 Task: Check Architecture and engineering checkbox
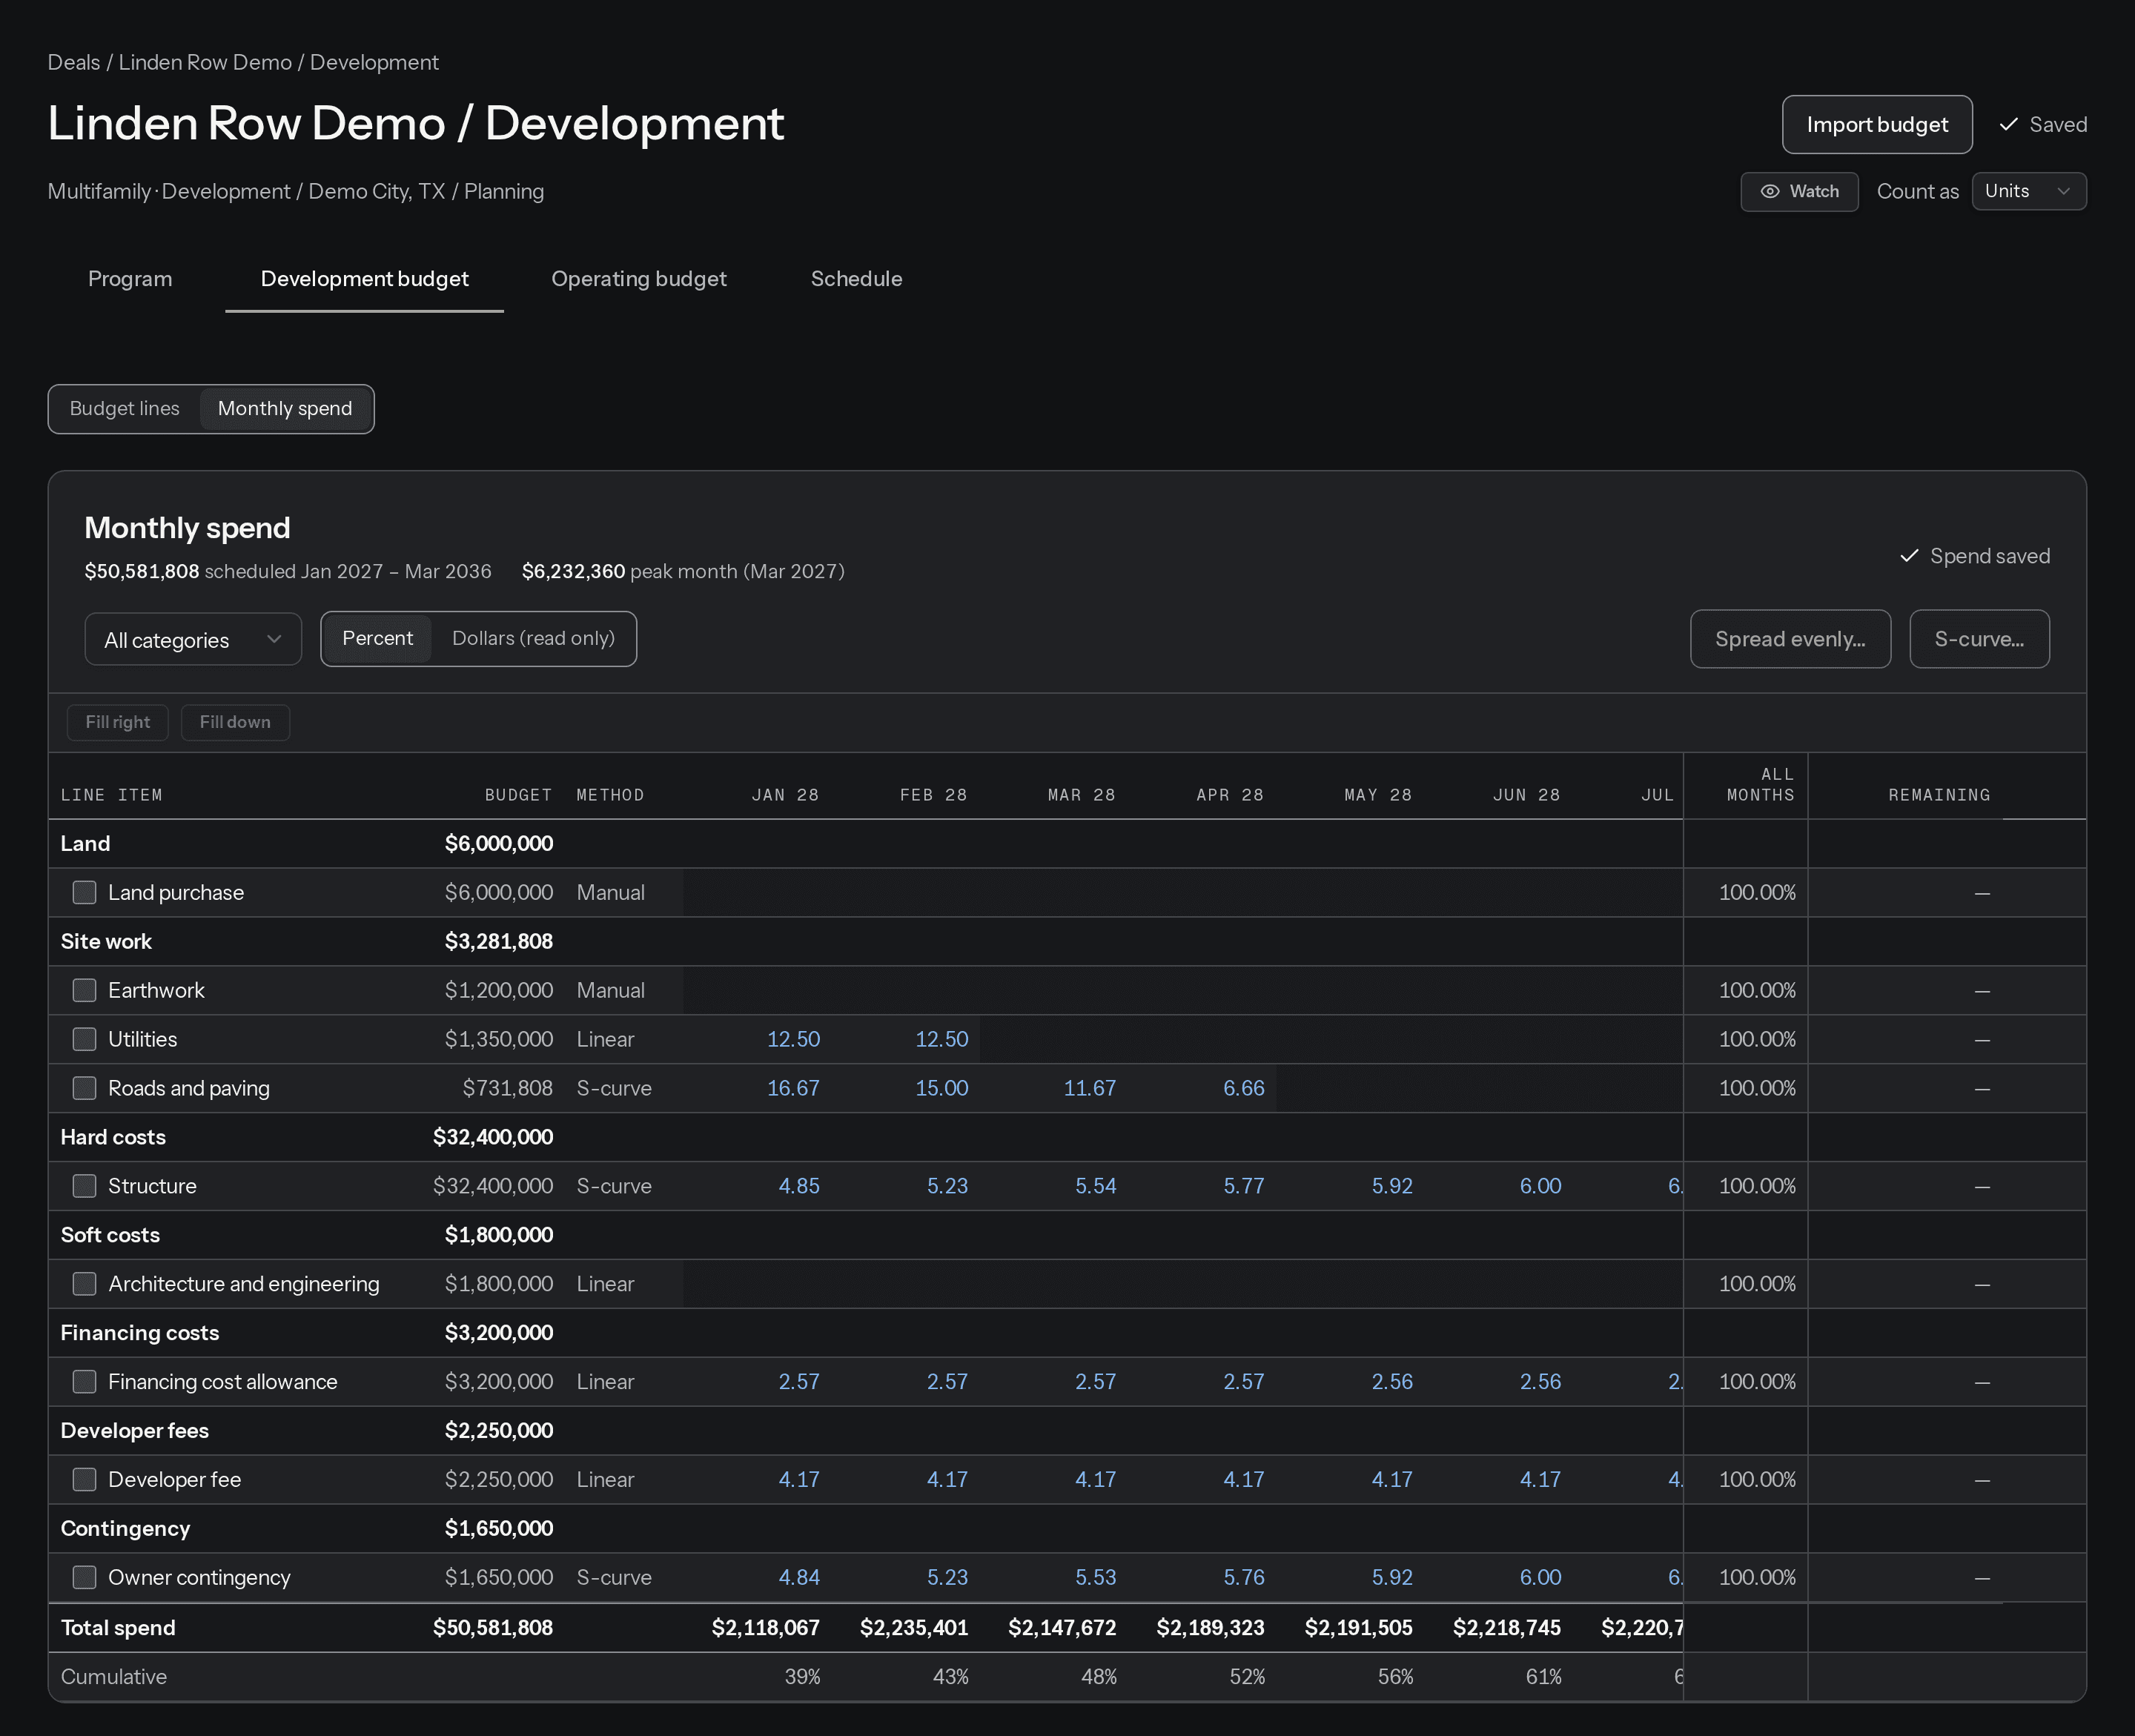click(85, 1284)
